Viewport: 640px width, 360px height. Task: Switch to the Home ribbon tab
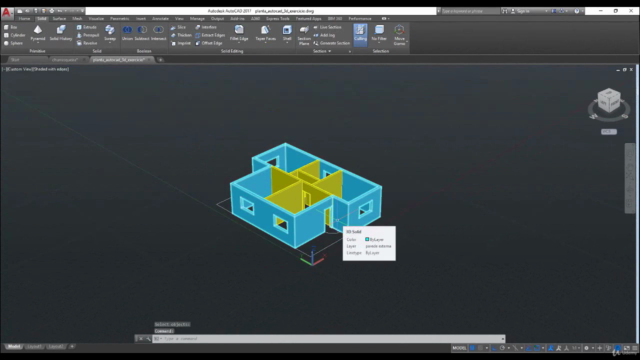pos(24,18)
